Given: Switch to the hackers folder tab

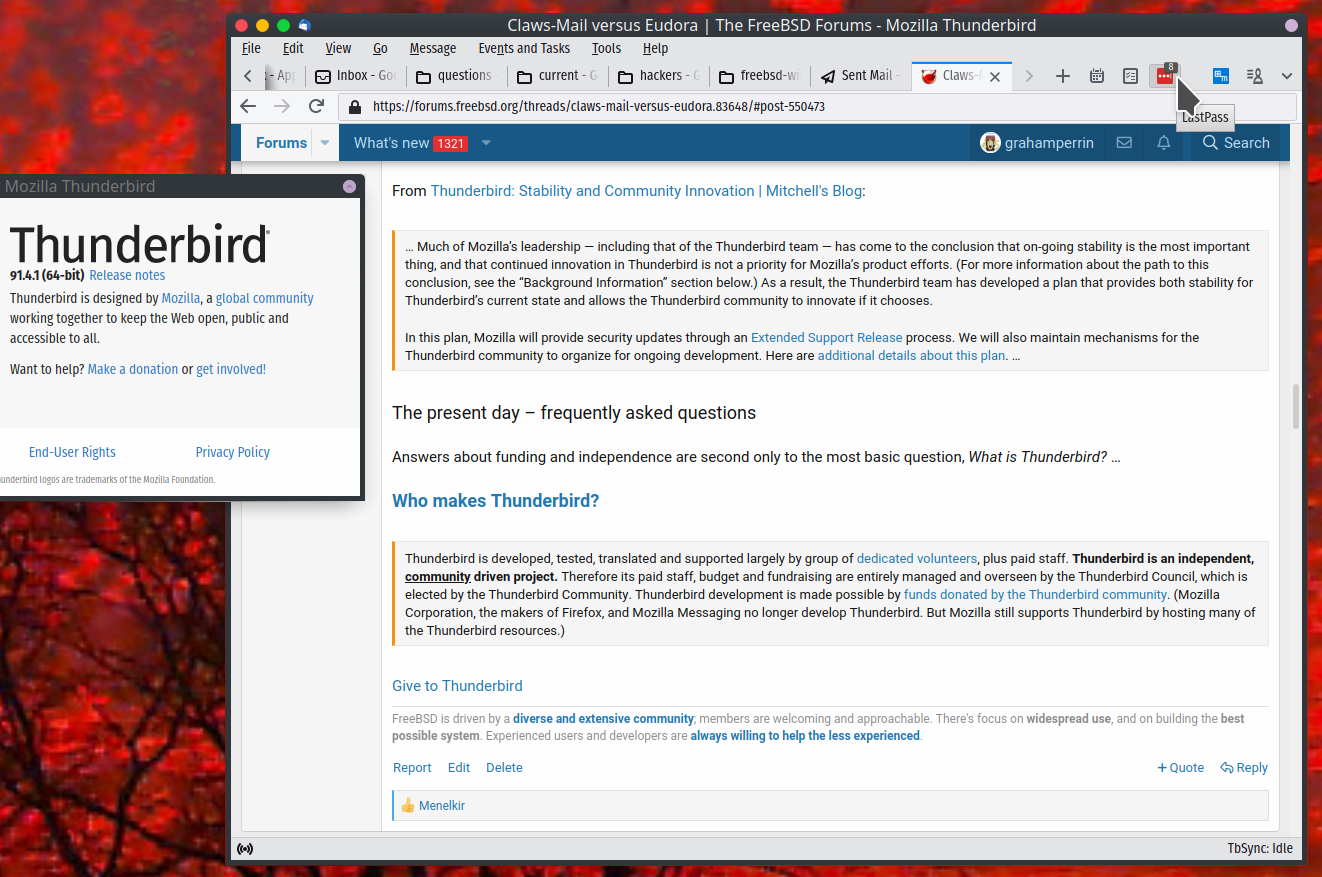Looking at the screenshot, I should (x=657, y=76).
